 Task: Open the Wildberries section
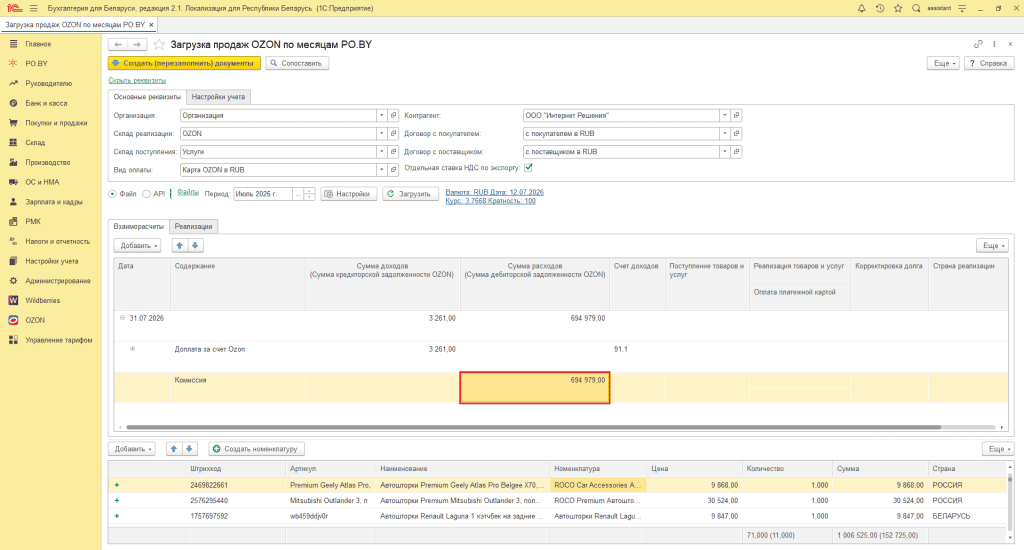[42, 300]
